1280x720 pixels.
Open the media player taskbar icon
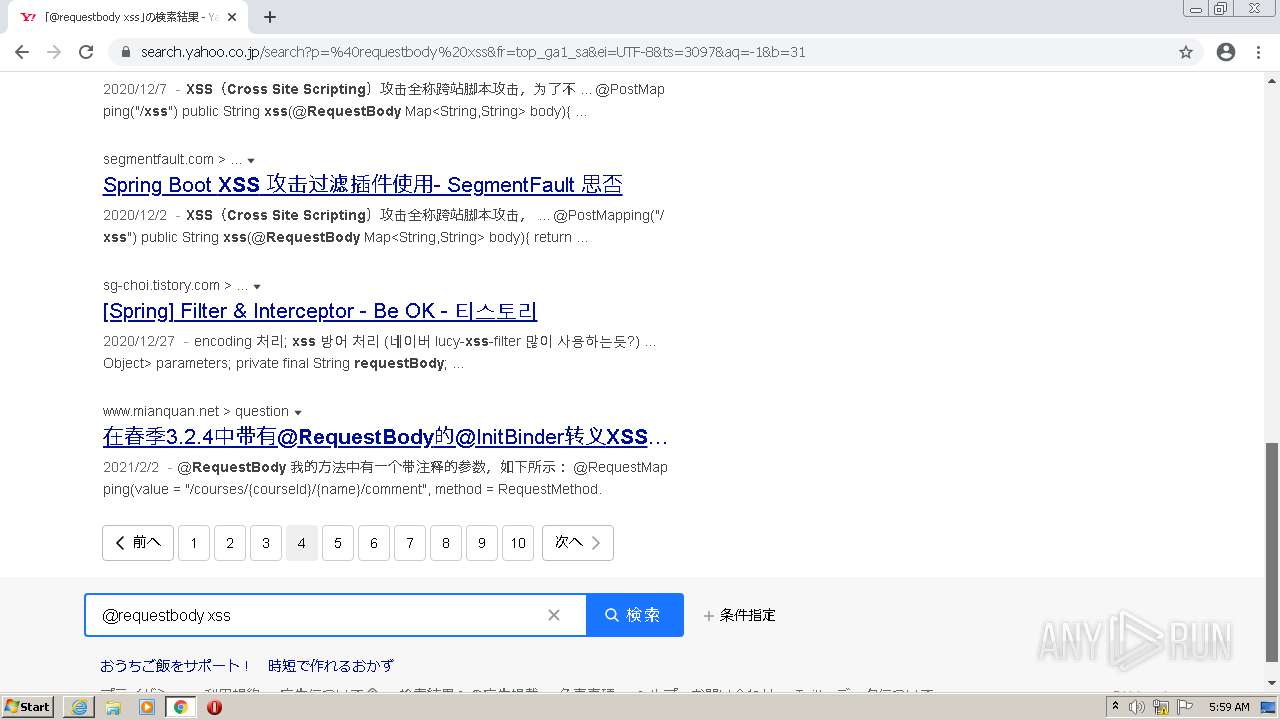coord(147,707)
